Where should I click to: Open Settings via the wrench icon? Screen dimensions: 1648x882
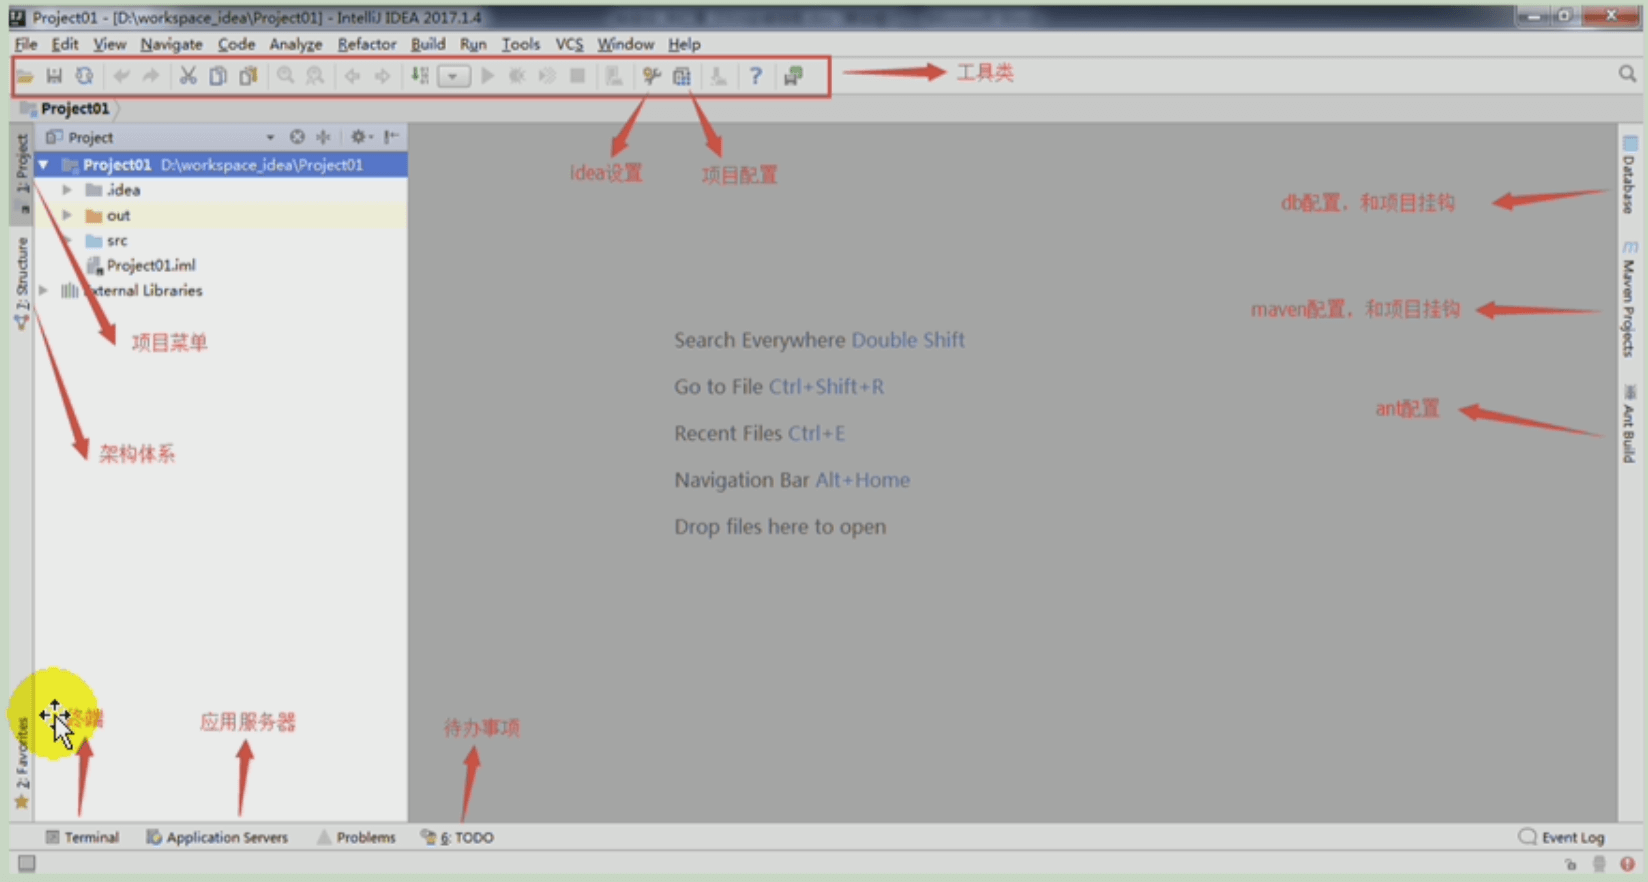651,76
